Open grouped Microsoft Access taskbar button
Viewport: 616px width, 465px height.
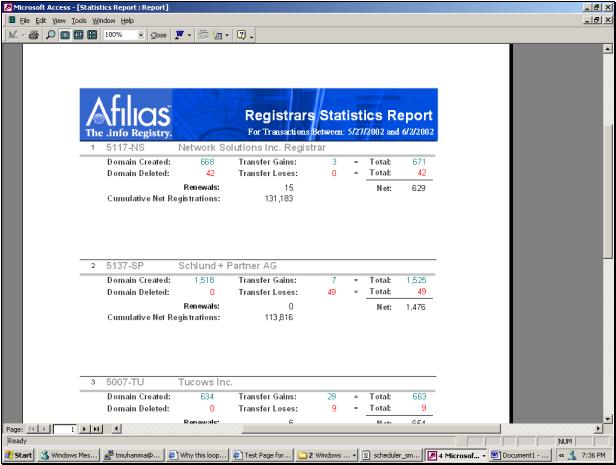(x=456, y=455)
